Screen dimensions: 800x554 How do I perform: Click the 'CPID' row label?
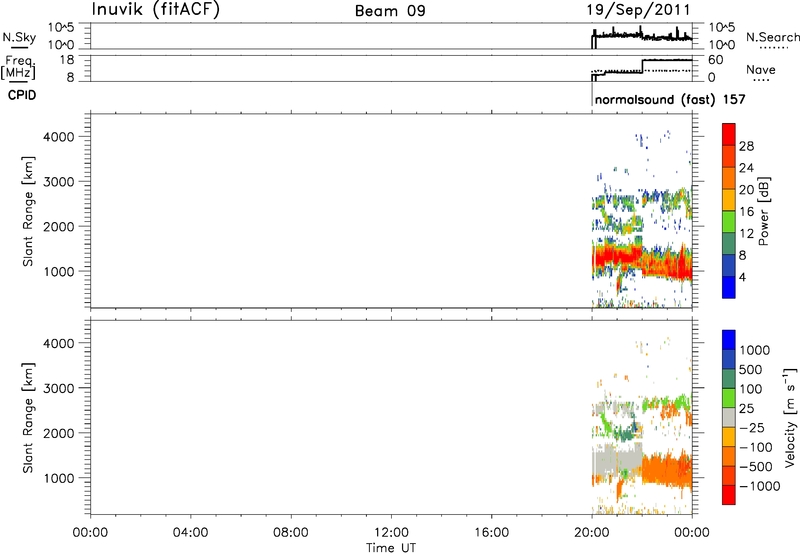click(x=22, y=95)
